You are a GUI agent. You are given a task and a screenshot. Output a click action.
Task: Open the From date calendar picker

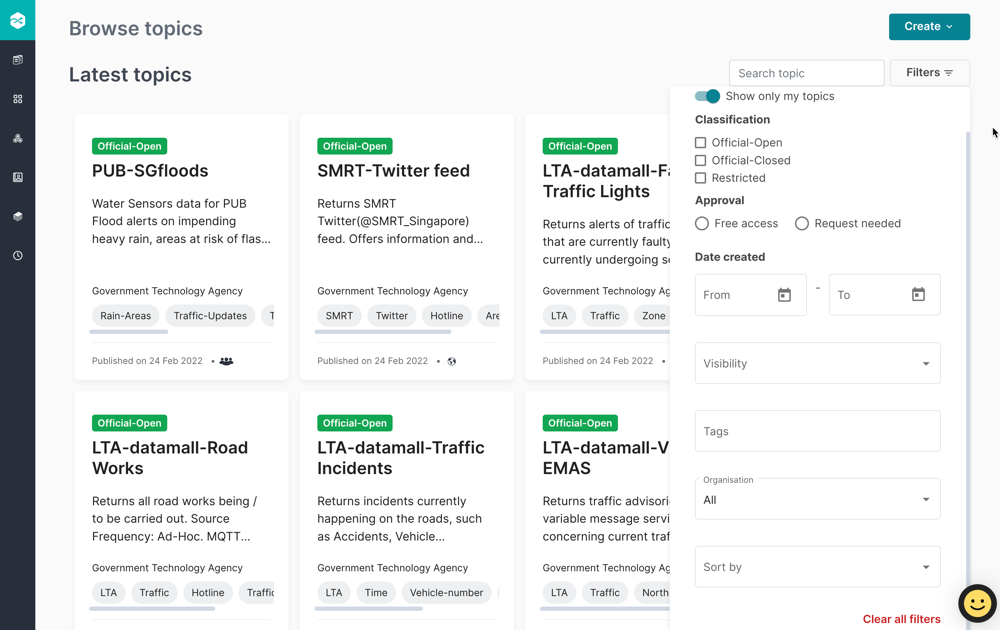784,295
